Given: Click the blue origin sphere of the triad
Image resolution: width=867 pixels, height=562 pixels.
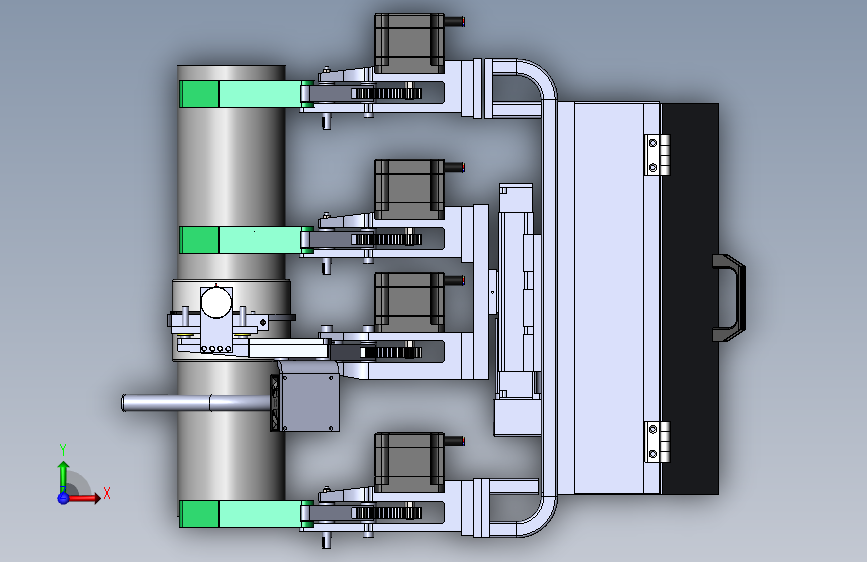Looking at the screenshot, I should coord(63,498).
